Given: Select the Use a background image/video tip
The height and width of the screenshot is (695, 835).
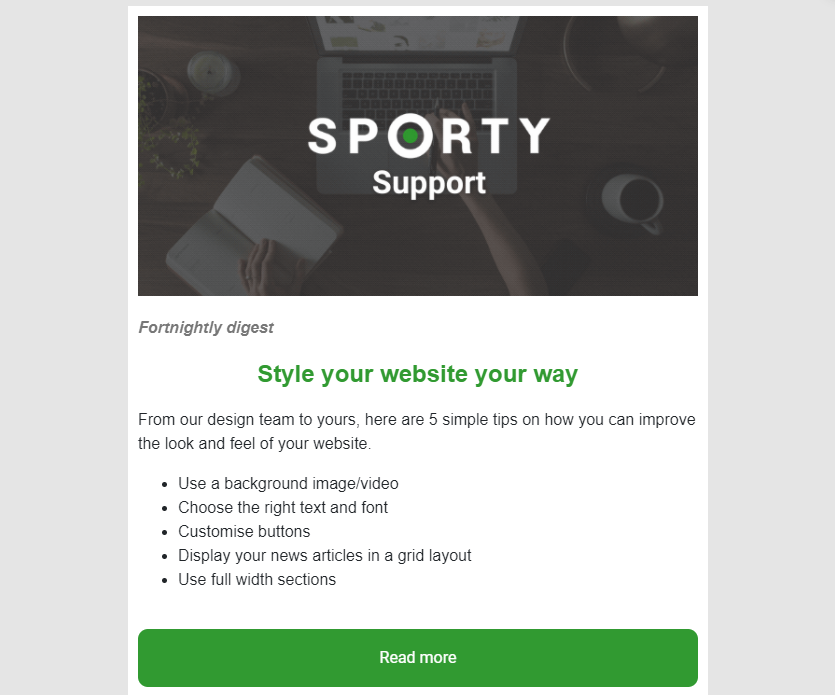Looking at the screenshot, I should pyautogui.click(x=288, y=484).
